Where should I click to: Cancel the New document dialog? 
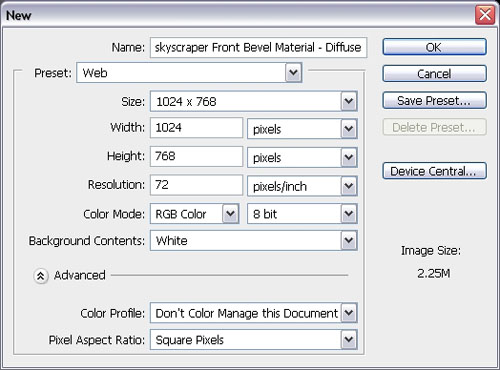pyautogui.click(x=434, y=74)
